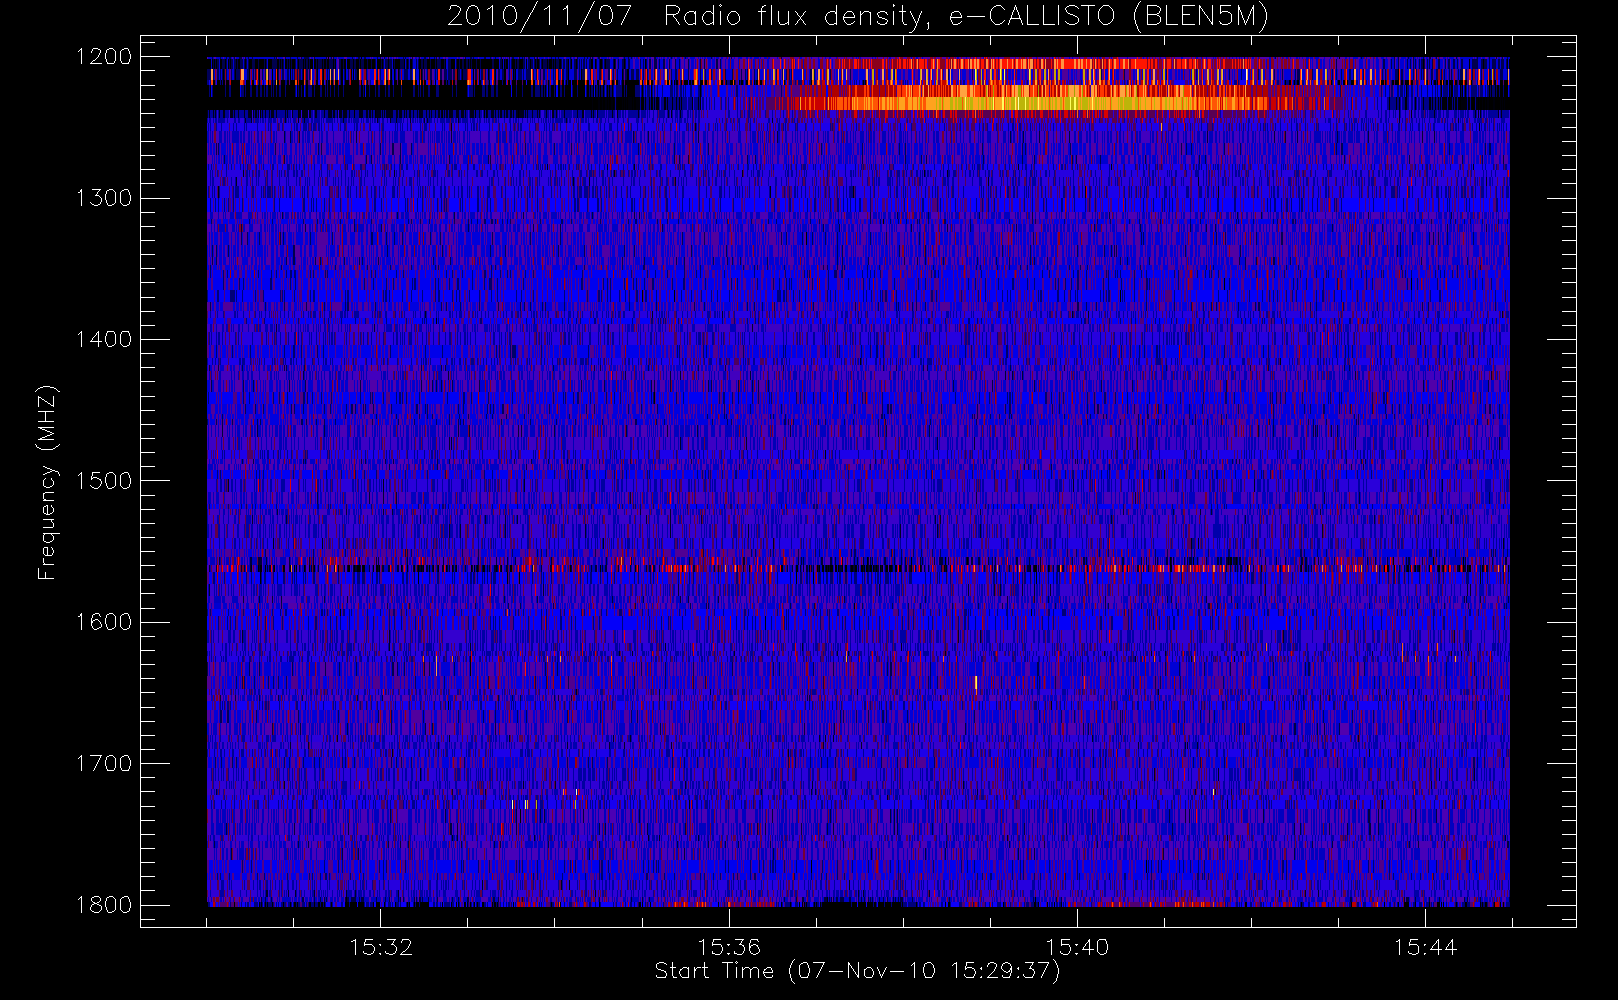
Task: Click the 15:32 time tick label
Action: (x=381, y=947)
